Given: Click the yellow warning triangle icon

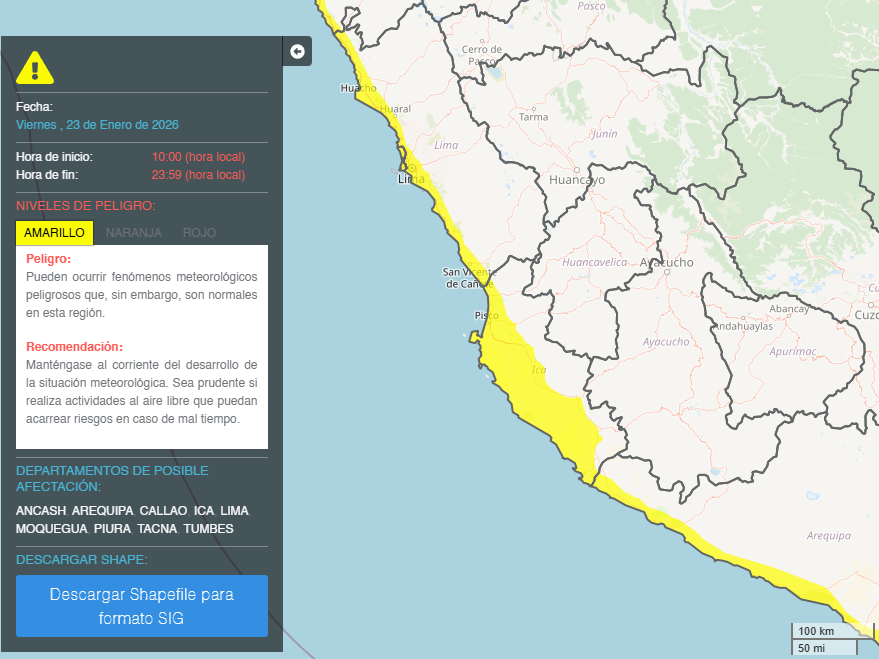Looking at the screenshot, I should point(35,67).
